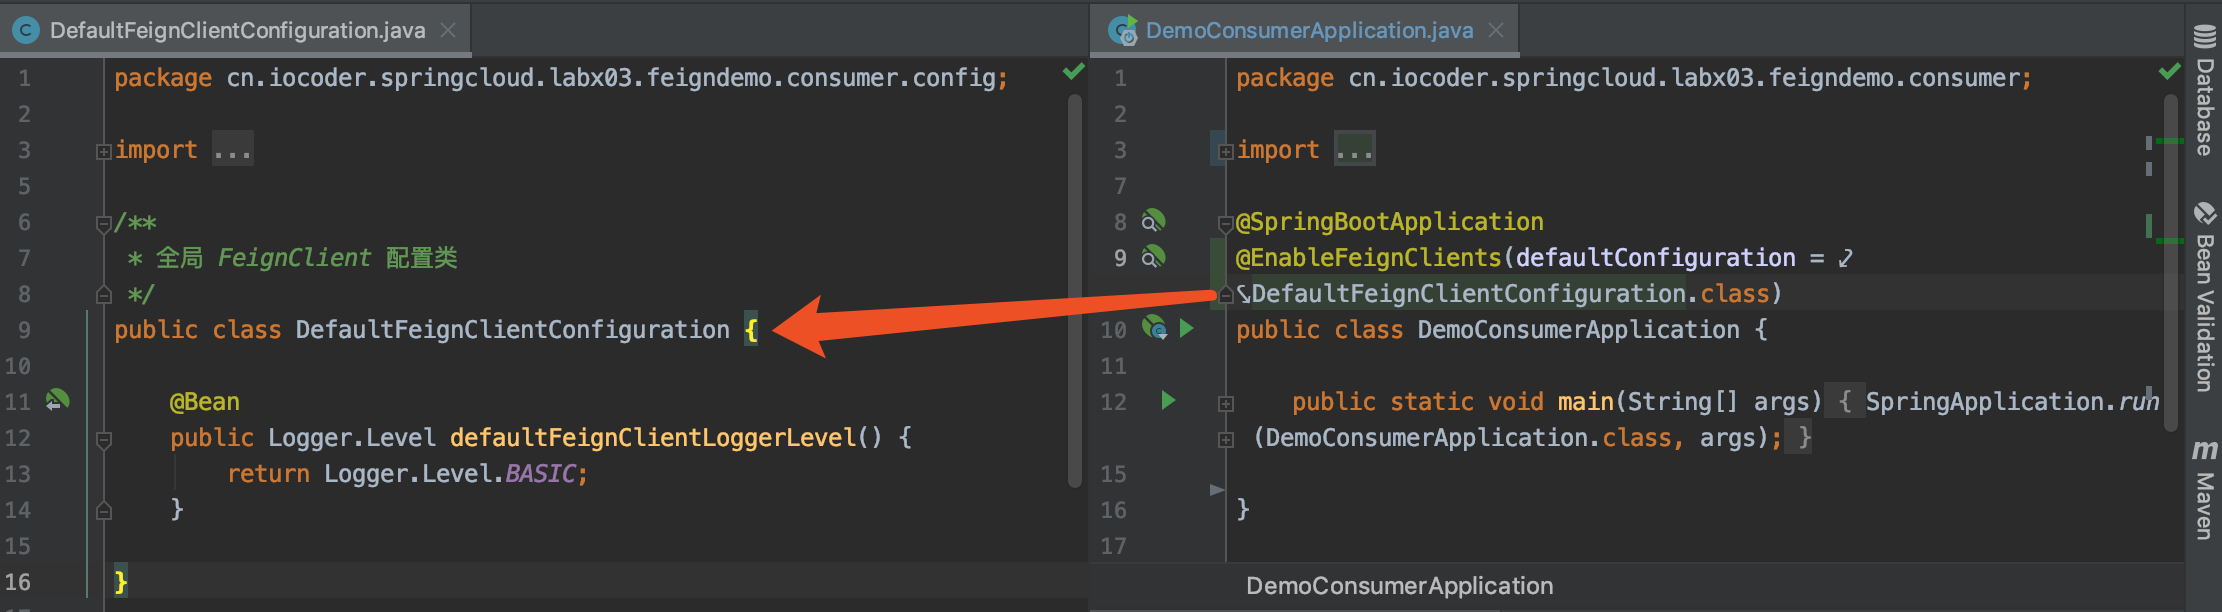Click the package statement in left editor
Screen dimensions: 2222x612
[561, 78]
